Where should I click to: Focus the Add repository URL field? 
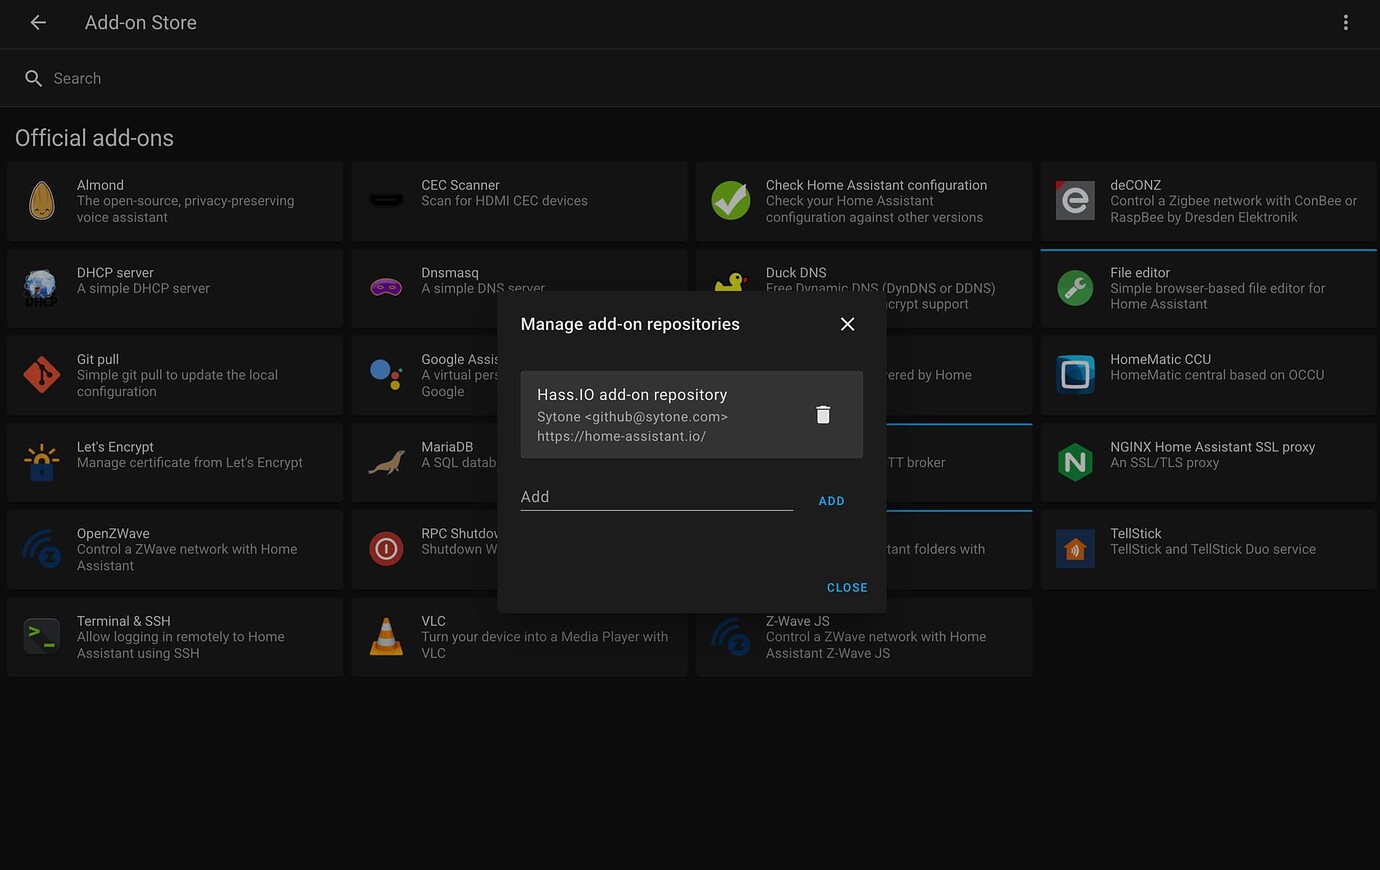(x=656, y=497)
